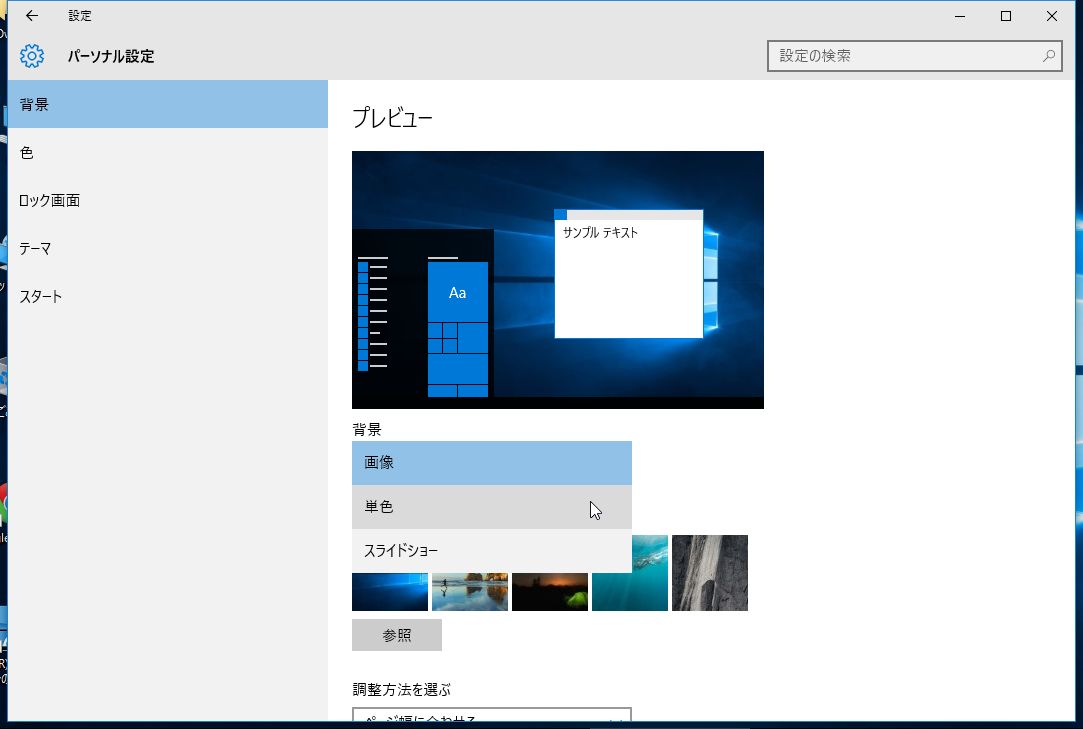This screenshot has height=729, width=1083.
Task: Go back with the arrow icon
Action: (x=32, y=15)
